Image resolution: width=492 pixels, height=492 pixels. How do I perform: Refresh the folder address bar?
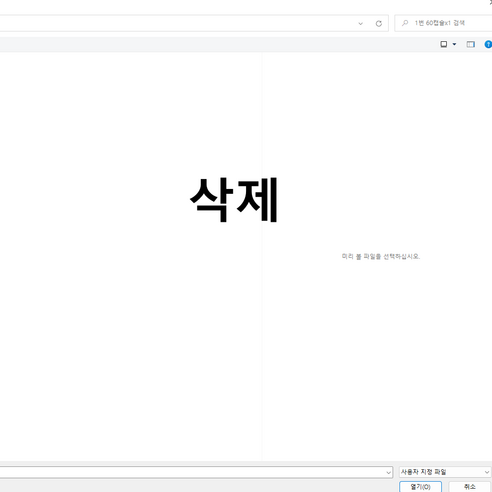379,23
